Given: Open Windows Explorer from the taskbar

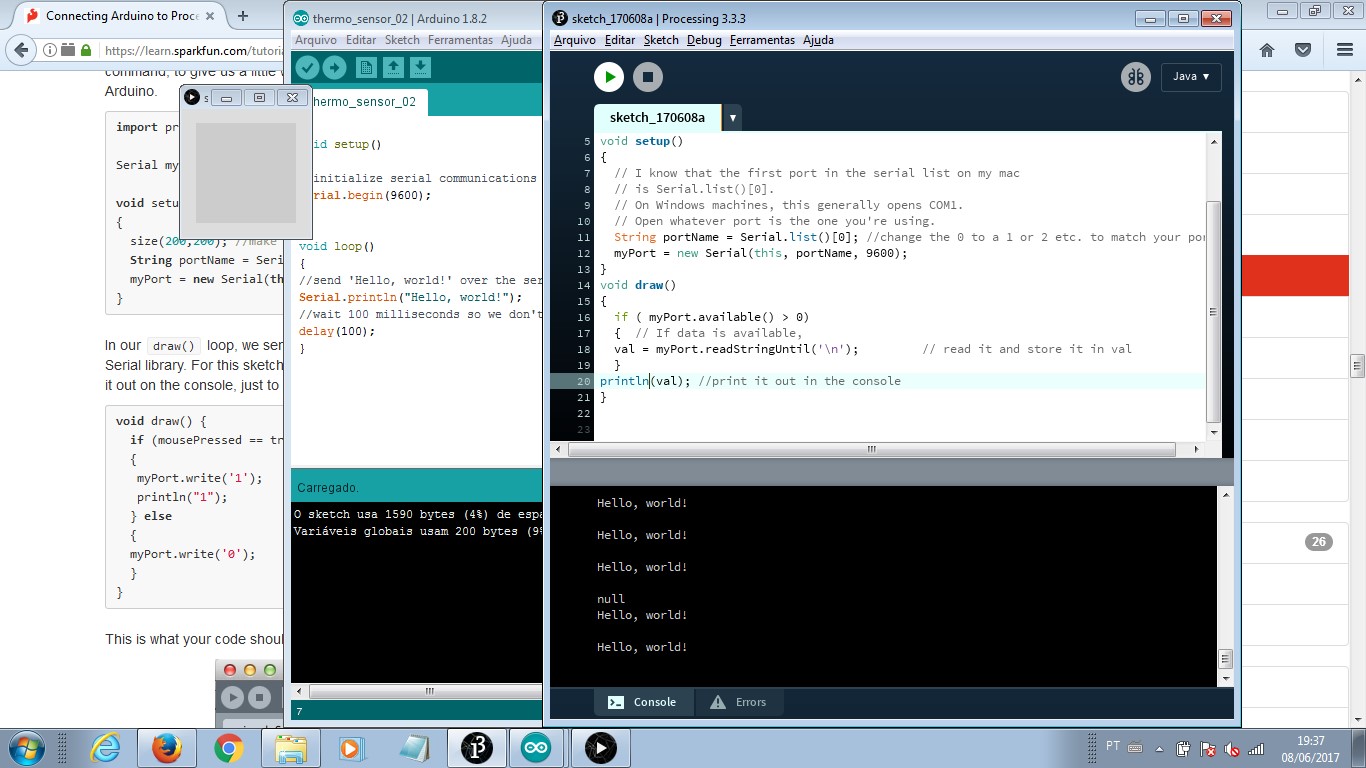Looking at the screenshot, I should click(290, 748).
